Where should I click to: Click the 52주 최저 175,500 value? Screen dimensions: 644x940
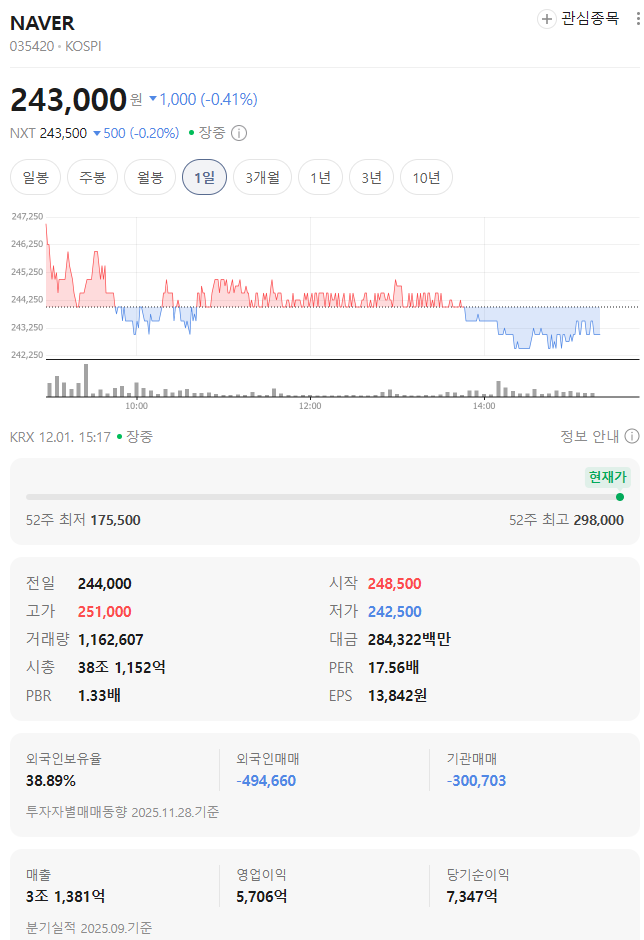115,520
